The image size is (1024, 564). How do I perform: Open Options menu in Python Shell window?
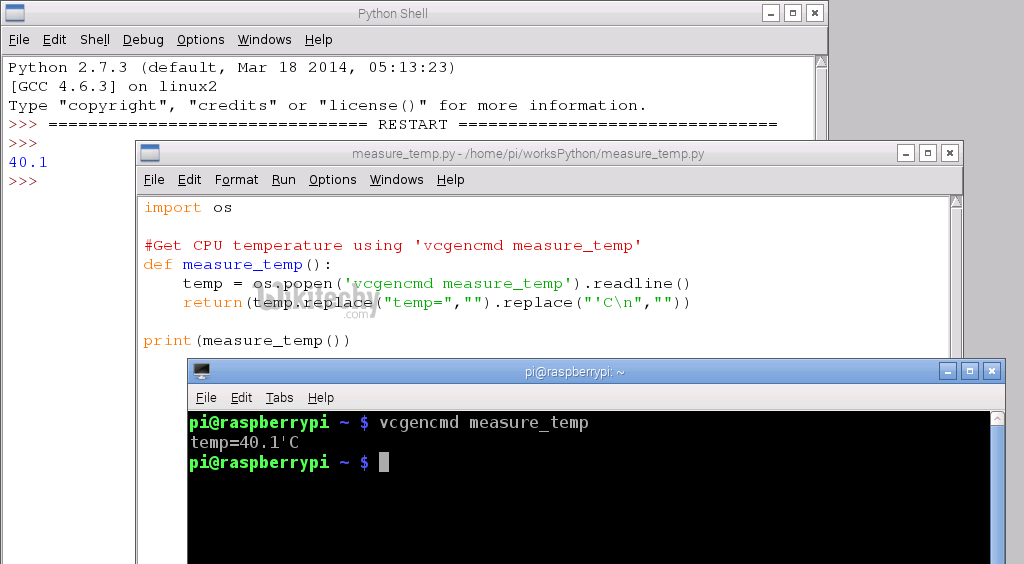200,40
